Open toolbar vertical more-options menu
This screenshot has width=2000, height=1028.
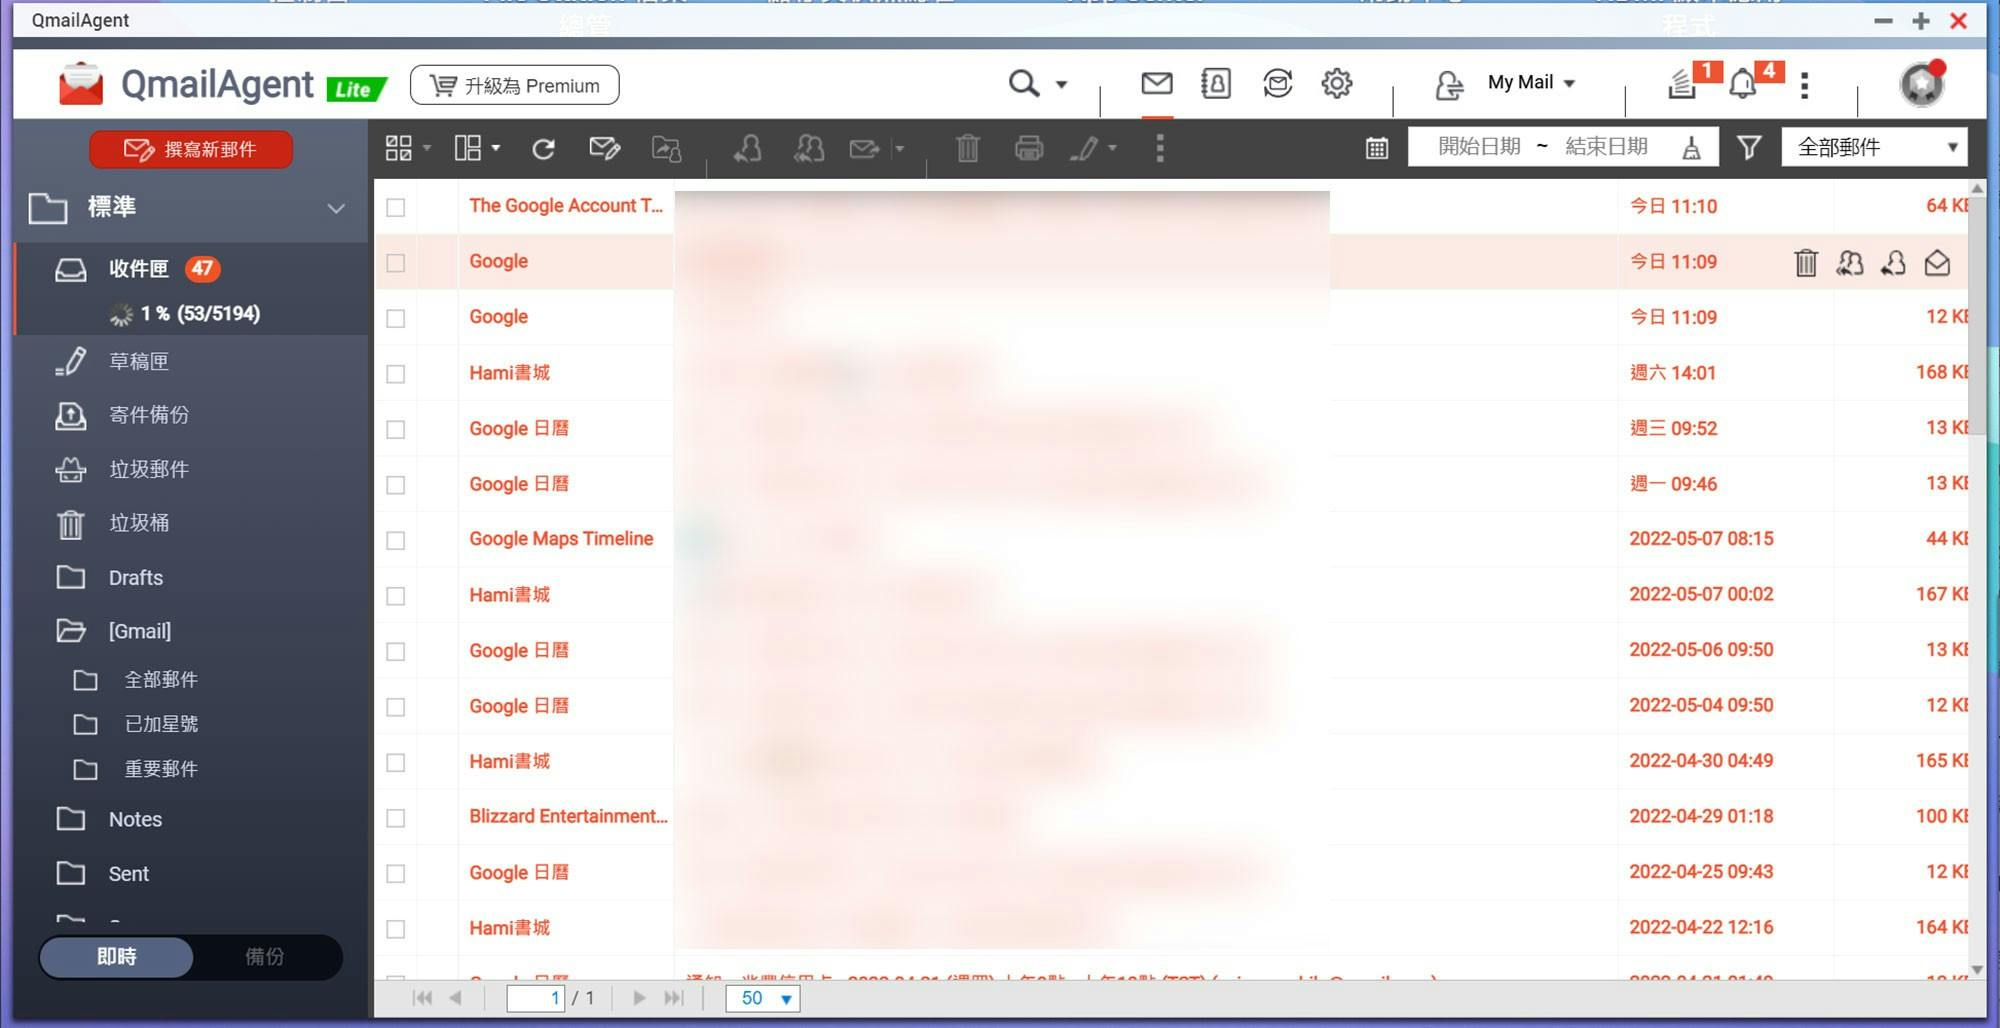click(x=1160, y=149)
